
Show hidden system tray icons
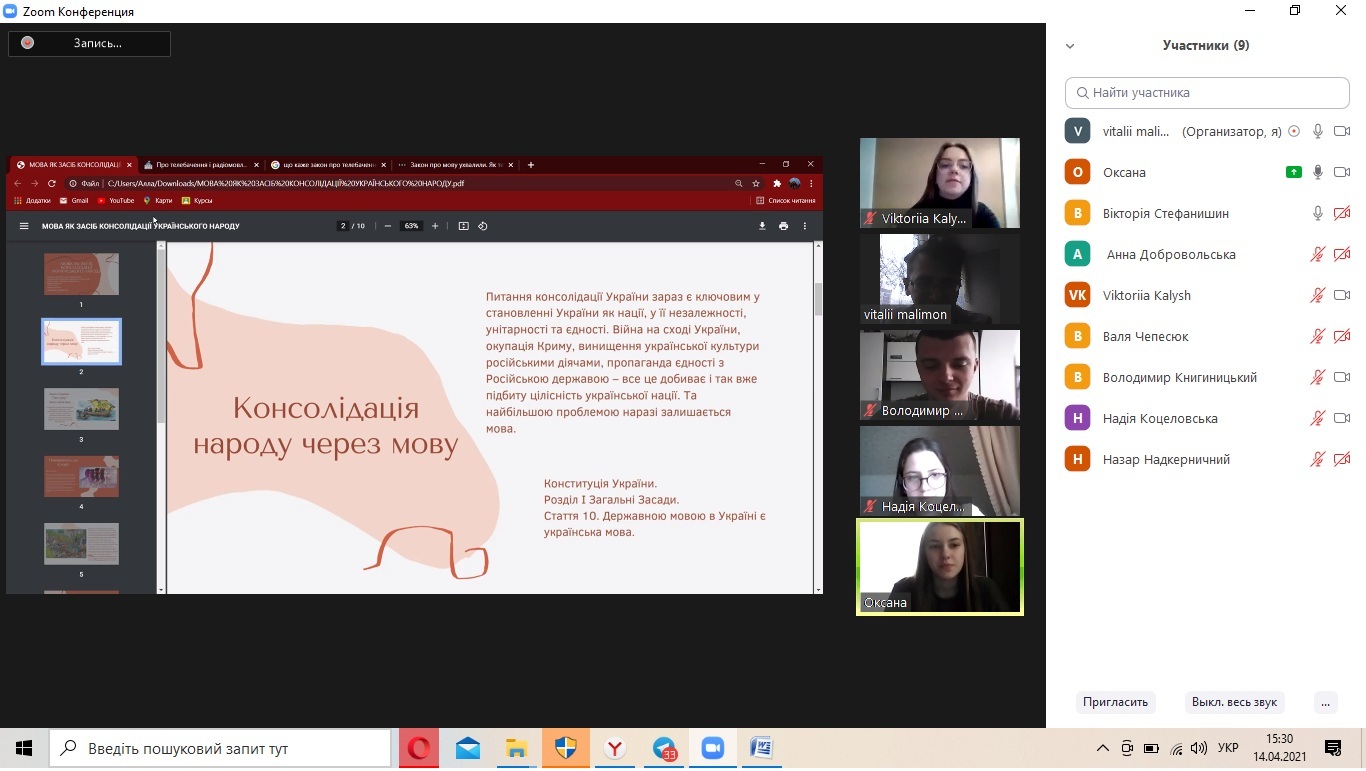[x=1103, y=748]
